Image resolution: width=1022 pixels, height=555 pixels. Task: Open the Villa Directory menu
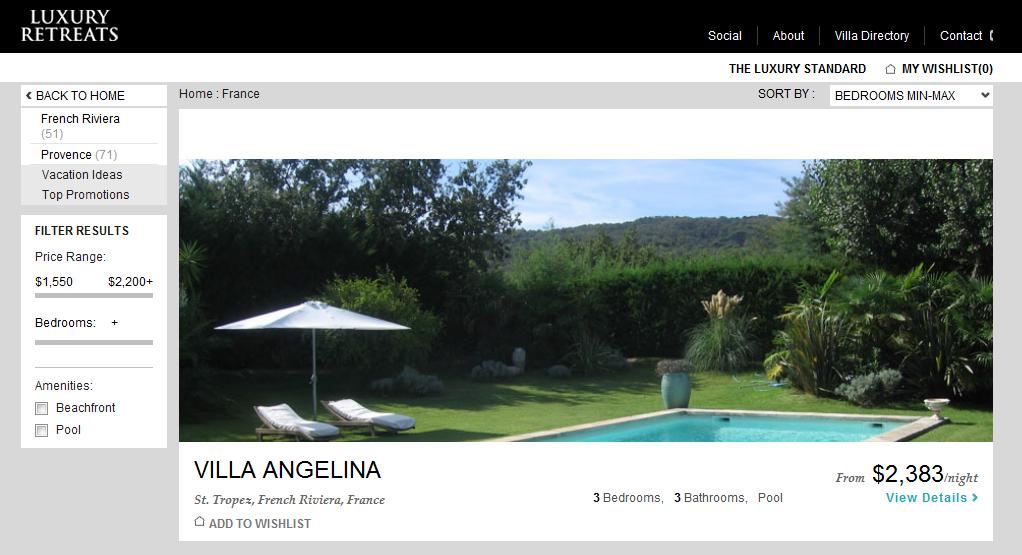point(871,36)
